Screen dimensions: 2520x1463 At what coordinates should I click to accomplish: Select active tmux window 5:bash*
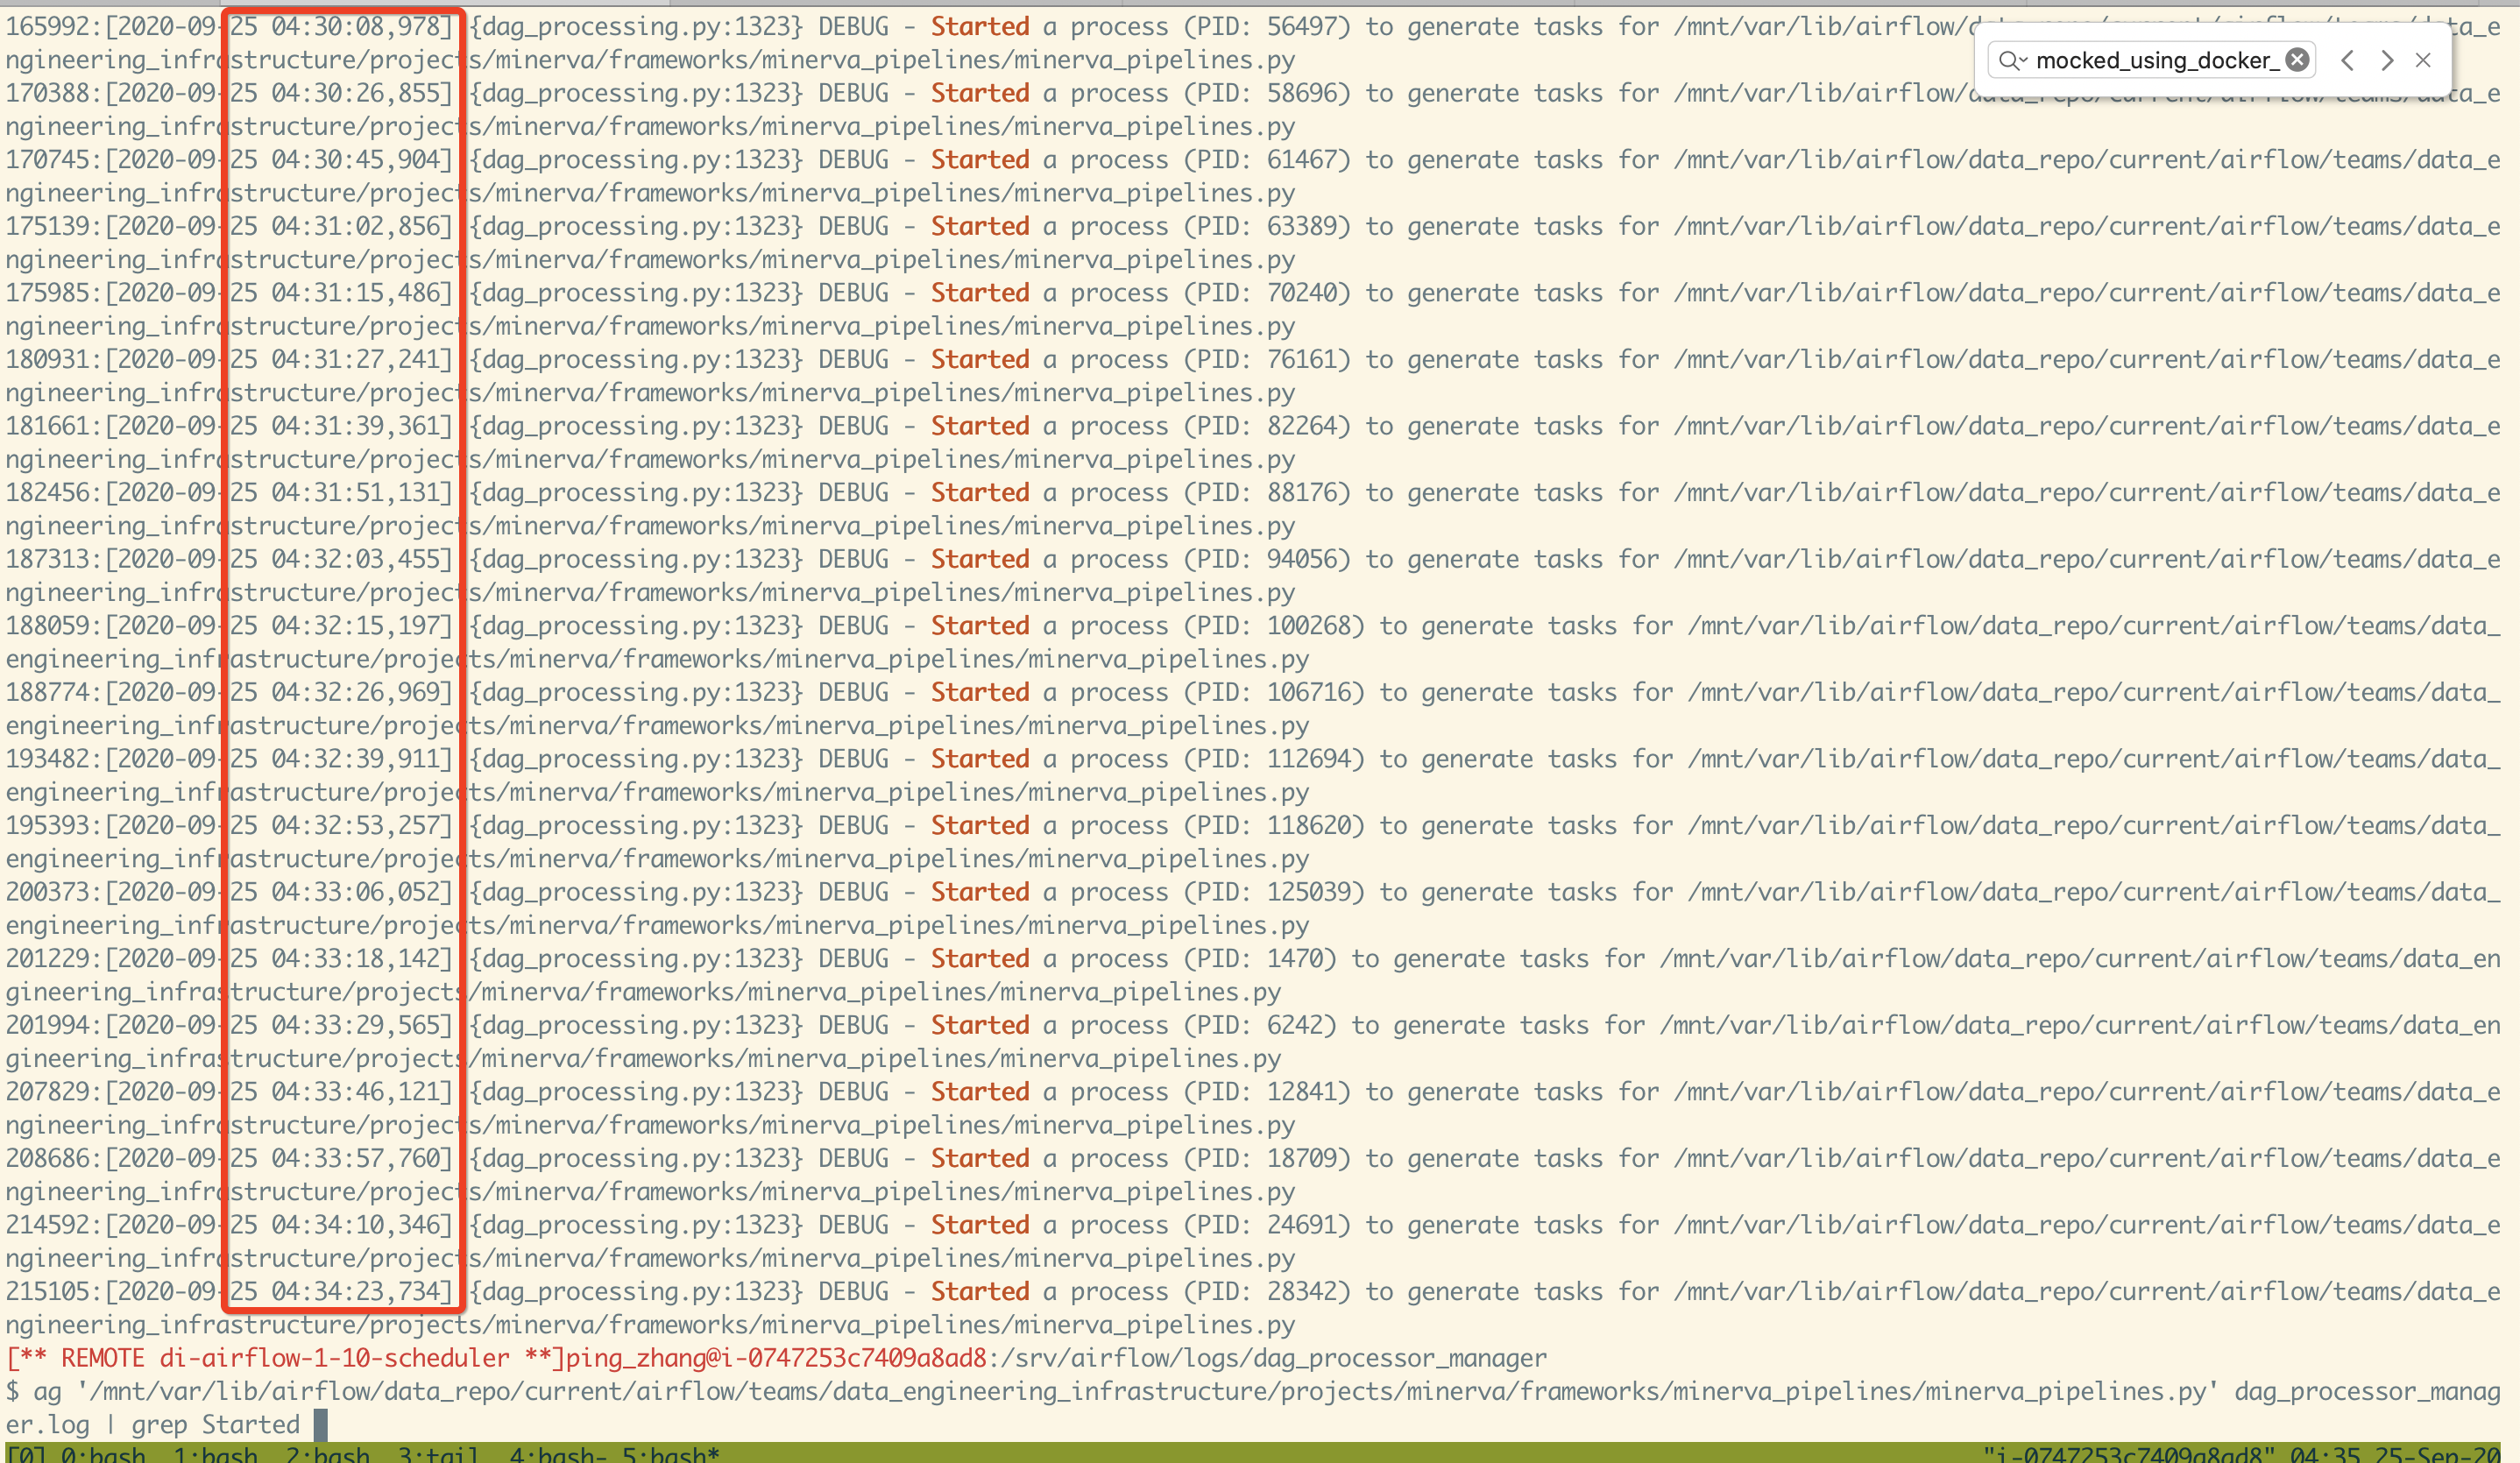coord(670,1454)
